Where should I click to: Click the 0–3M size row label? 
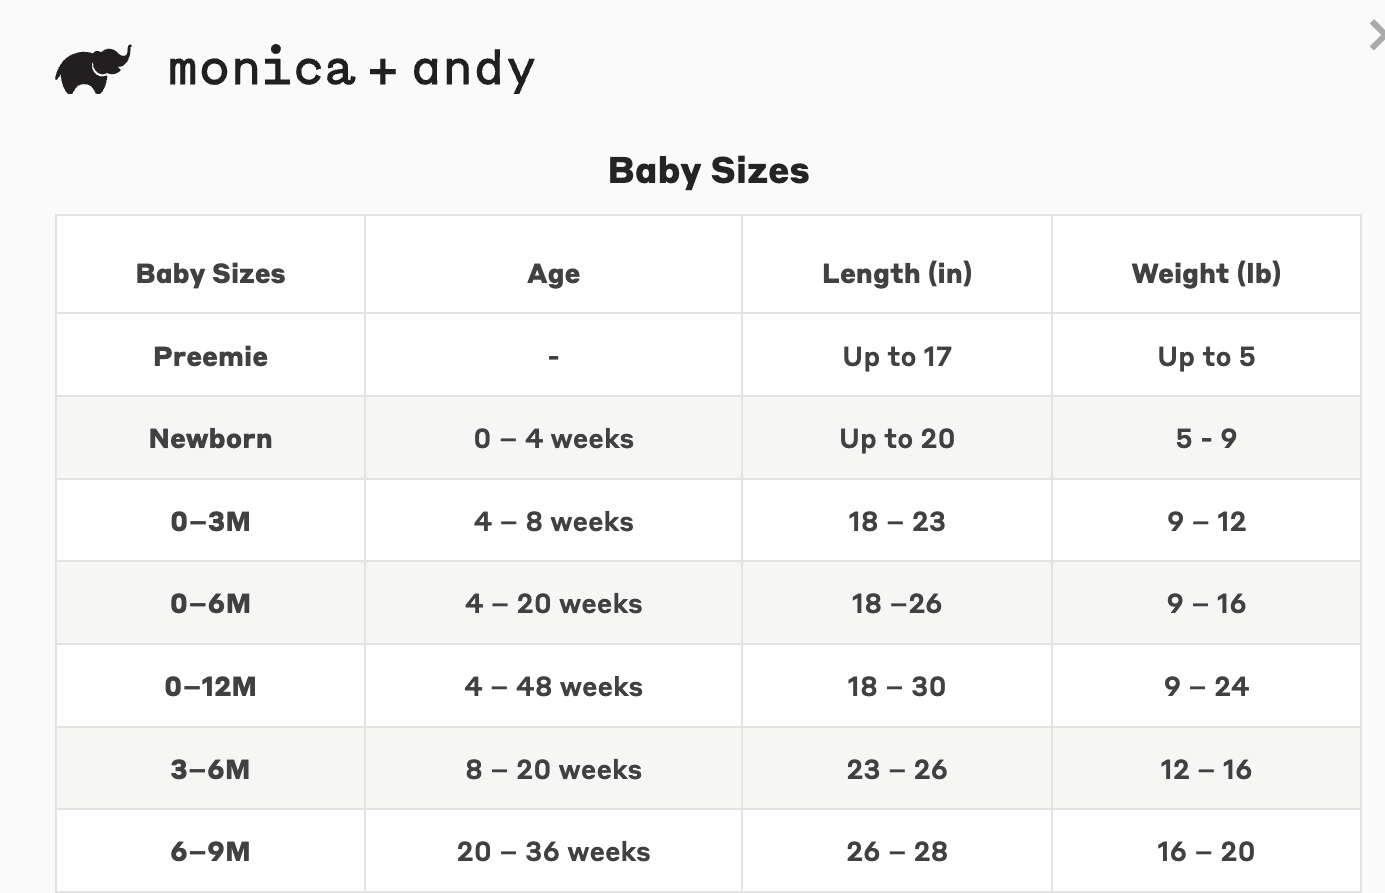tap(211, 522)
